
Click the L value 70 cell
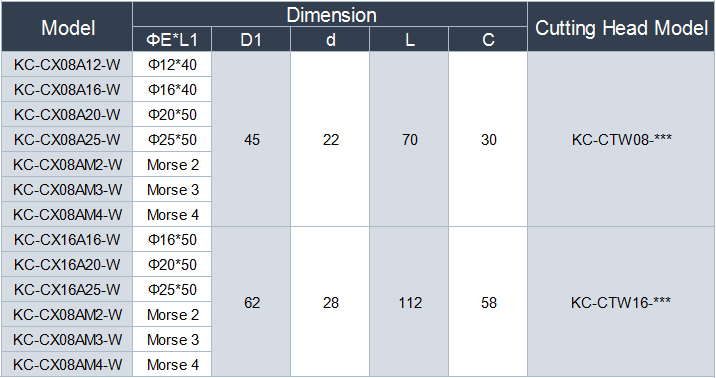[409, 139]
